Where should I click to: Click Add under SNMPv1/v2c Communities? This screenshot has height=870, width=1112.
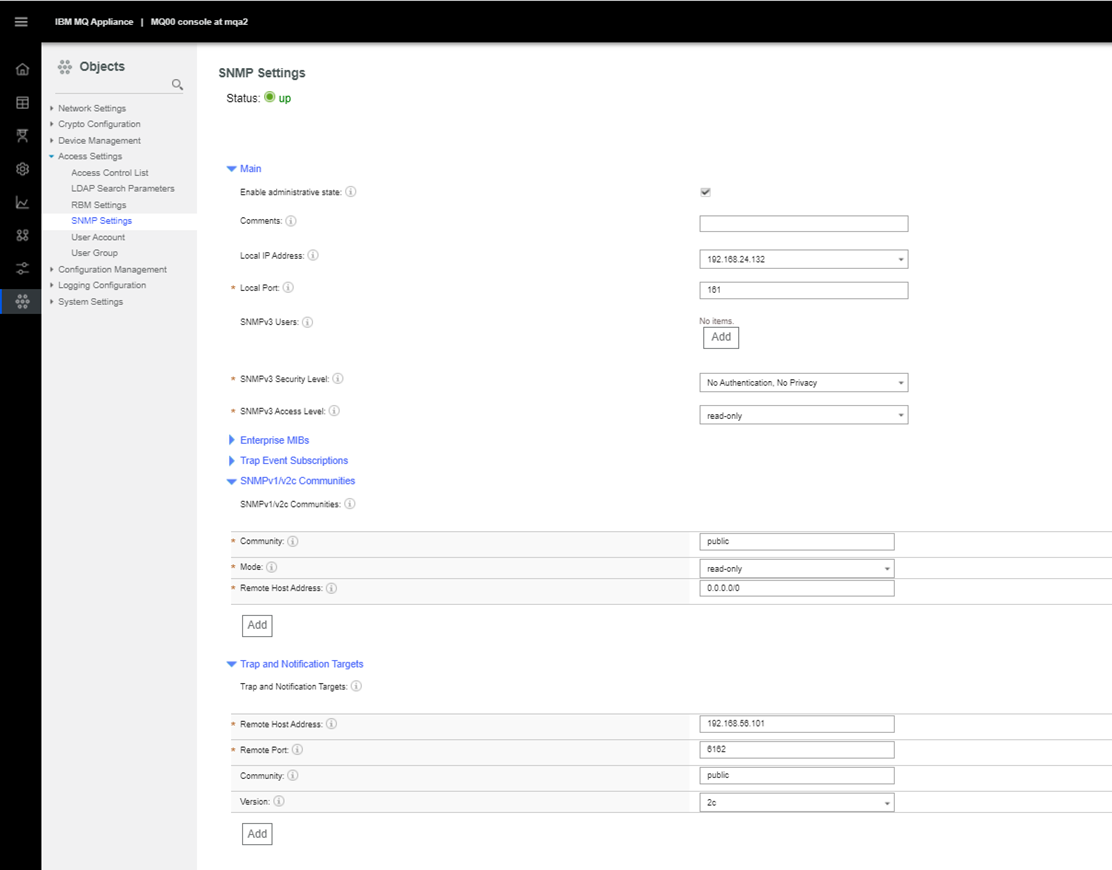pyautogui.click(x=257, y=625)
